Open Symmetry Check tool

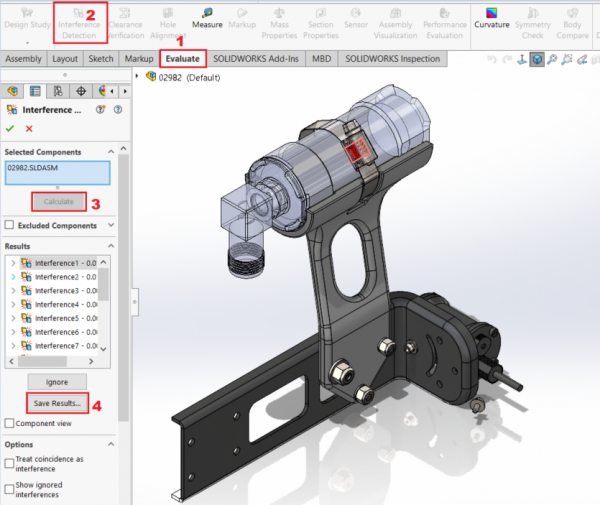point(533,24)
